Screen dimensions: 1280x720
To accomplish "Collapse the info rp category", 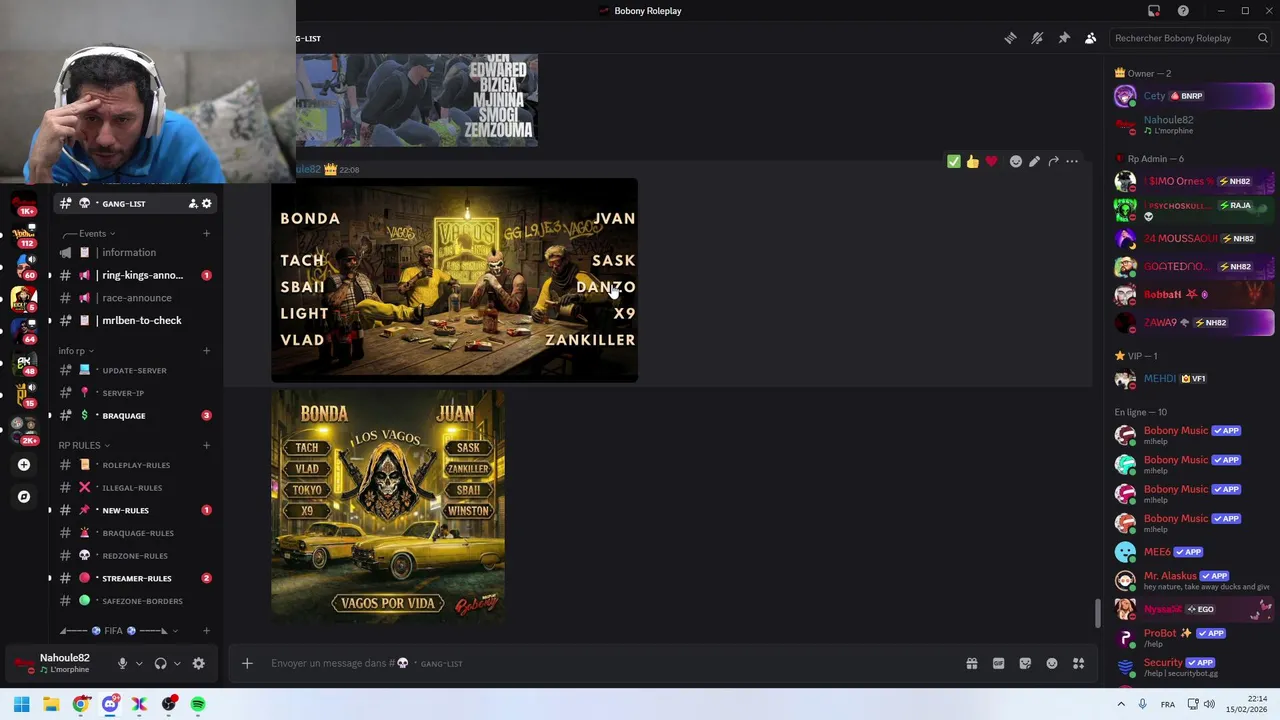I will pyautogui.click(x=76, y=351).
